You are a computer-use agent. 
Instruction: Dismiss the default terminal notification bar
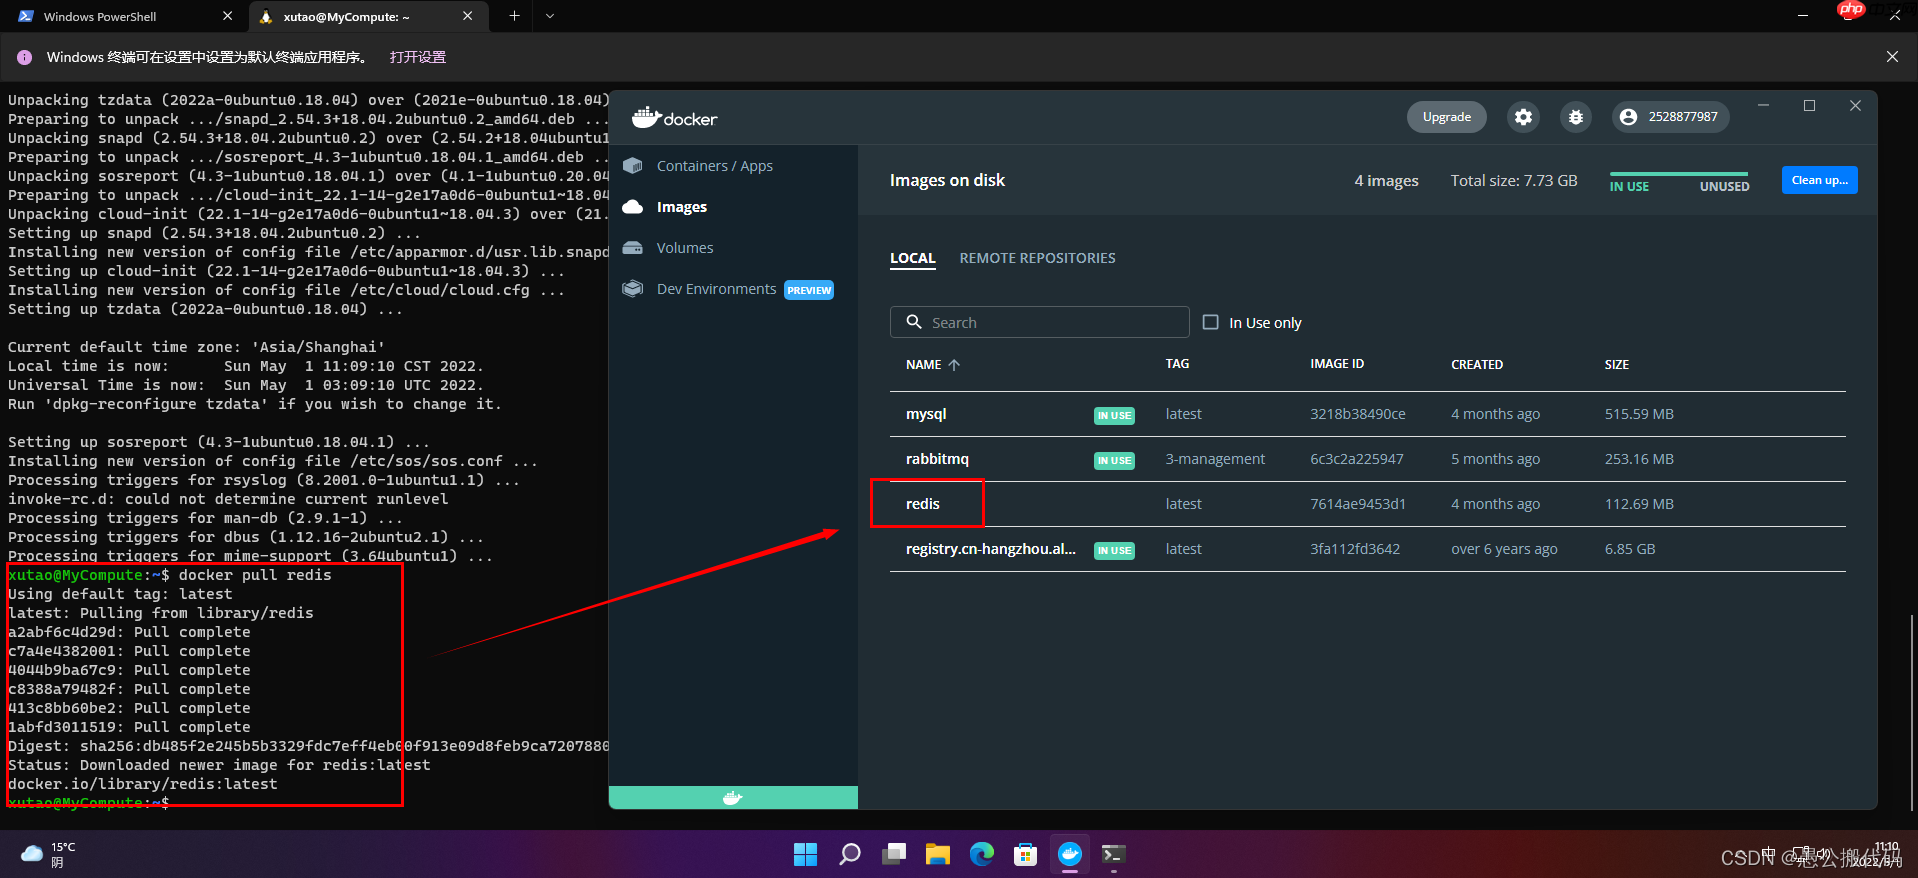[x=1892, y=57]
